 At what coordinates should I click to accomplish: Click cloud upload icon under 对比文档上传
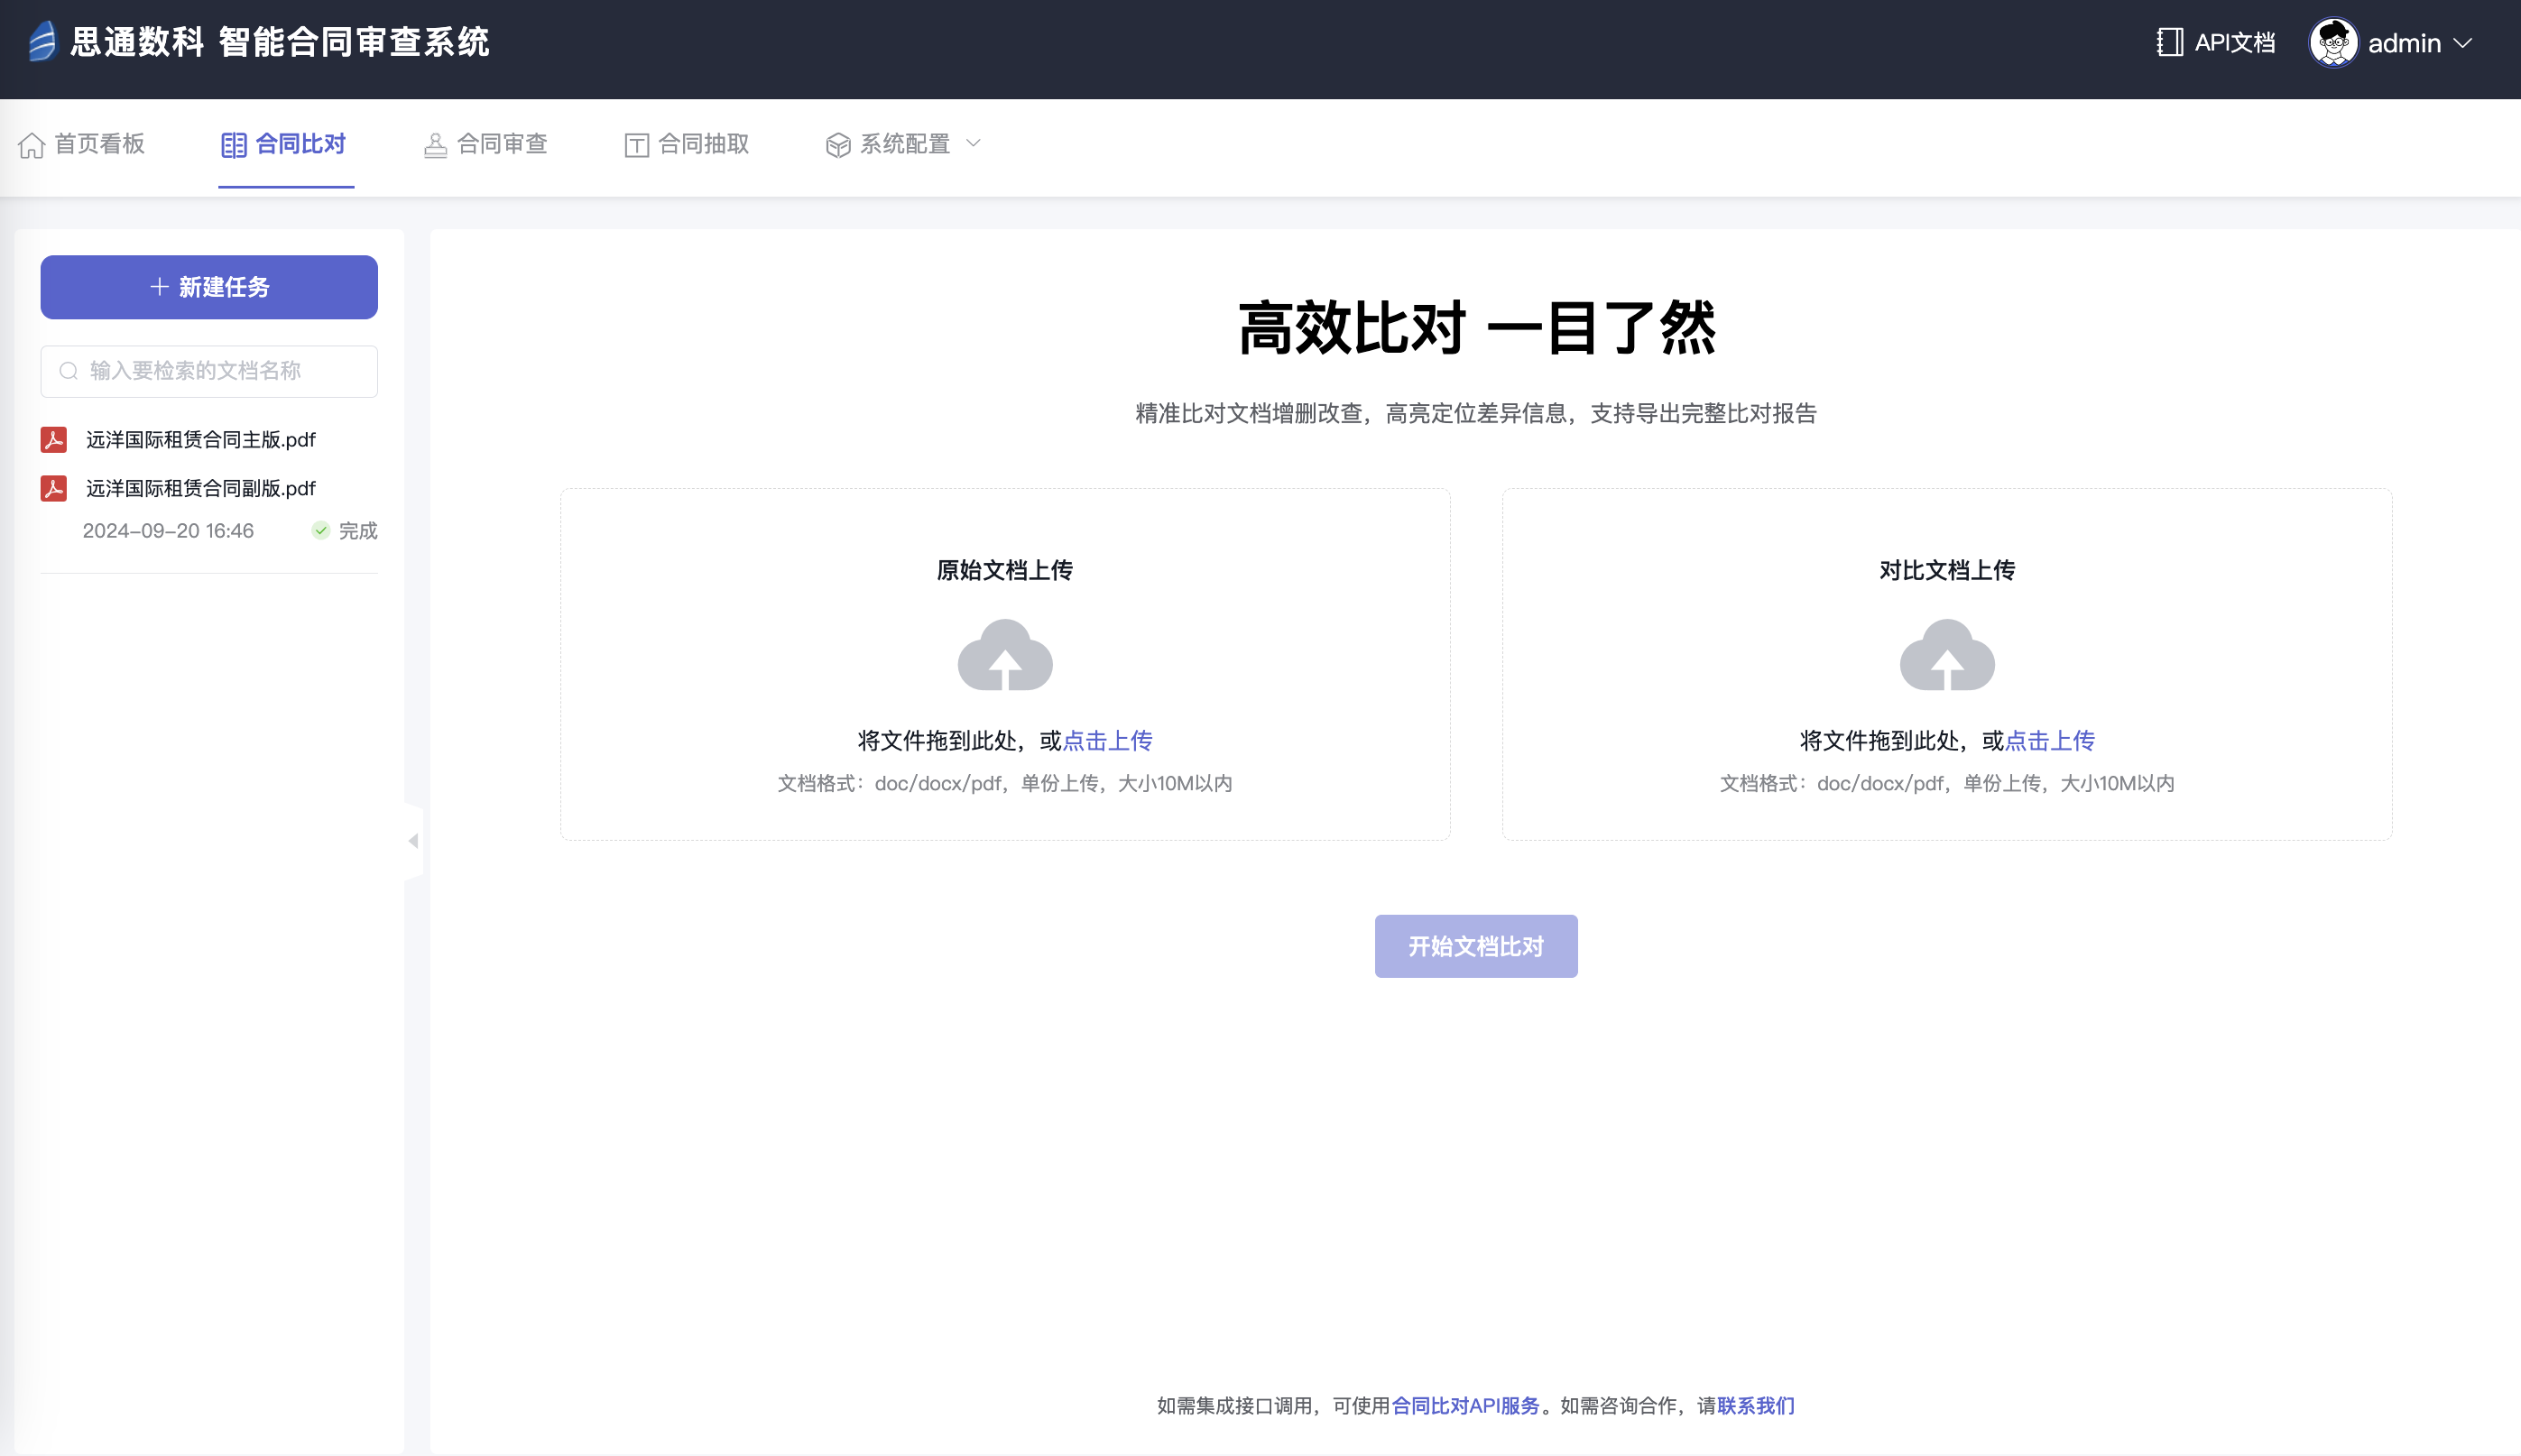pyautogui.click(x=1947, y=655)
